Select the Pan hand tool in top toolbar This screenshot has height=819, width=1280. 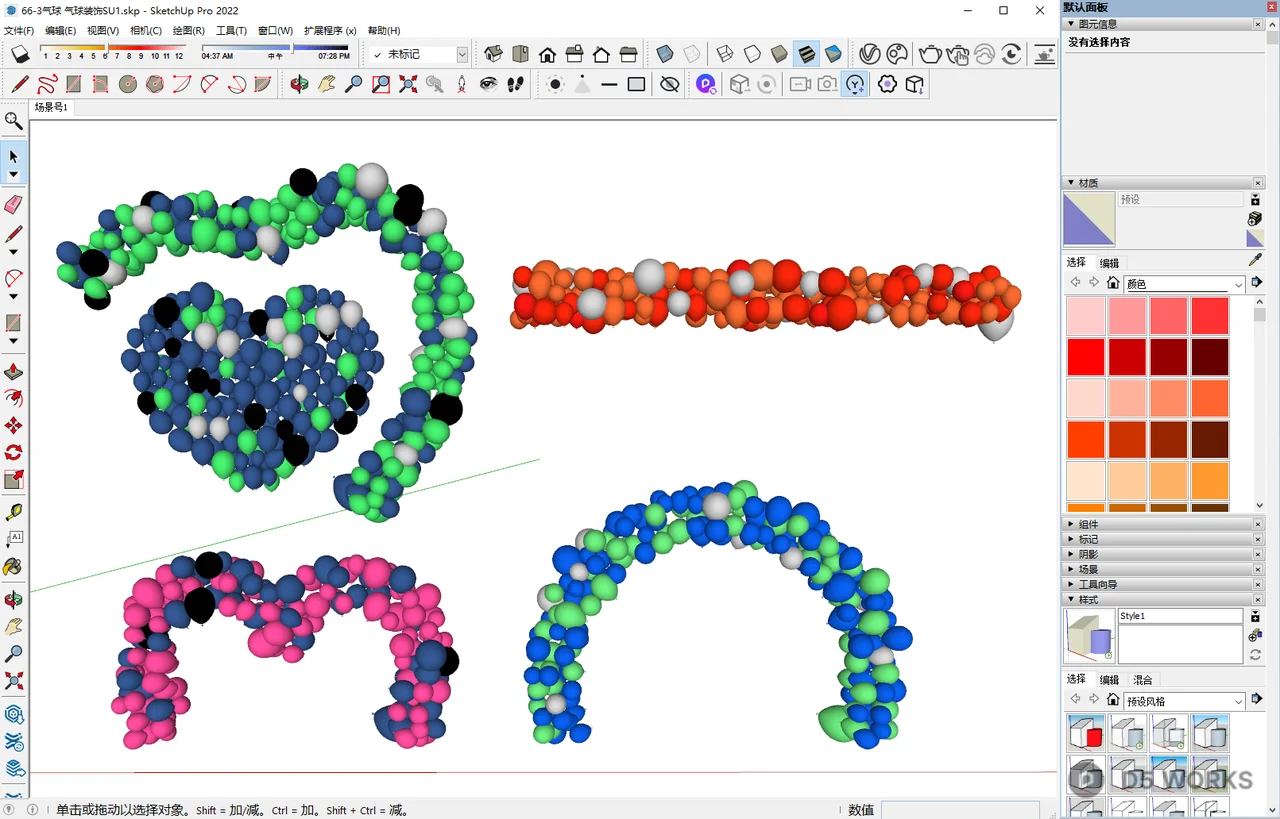point(326,84)
